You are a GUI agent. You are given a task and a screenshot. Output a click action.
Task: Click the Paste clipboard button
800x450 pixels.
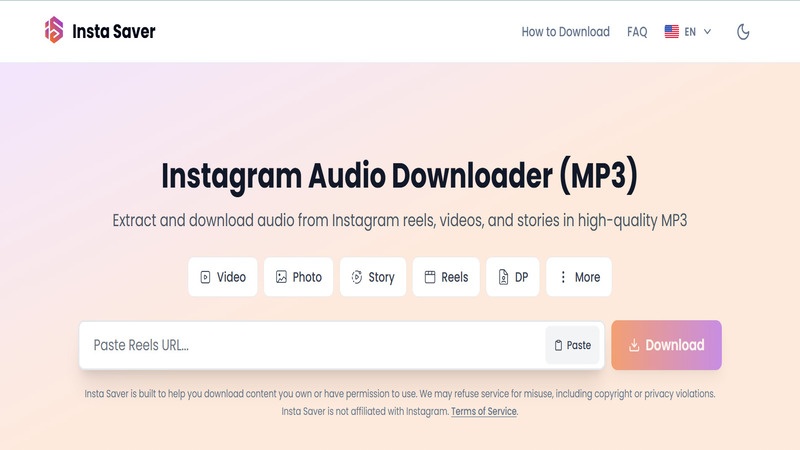coord(572,345)
